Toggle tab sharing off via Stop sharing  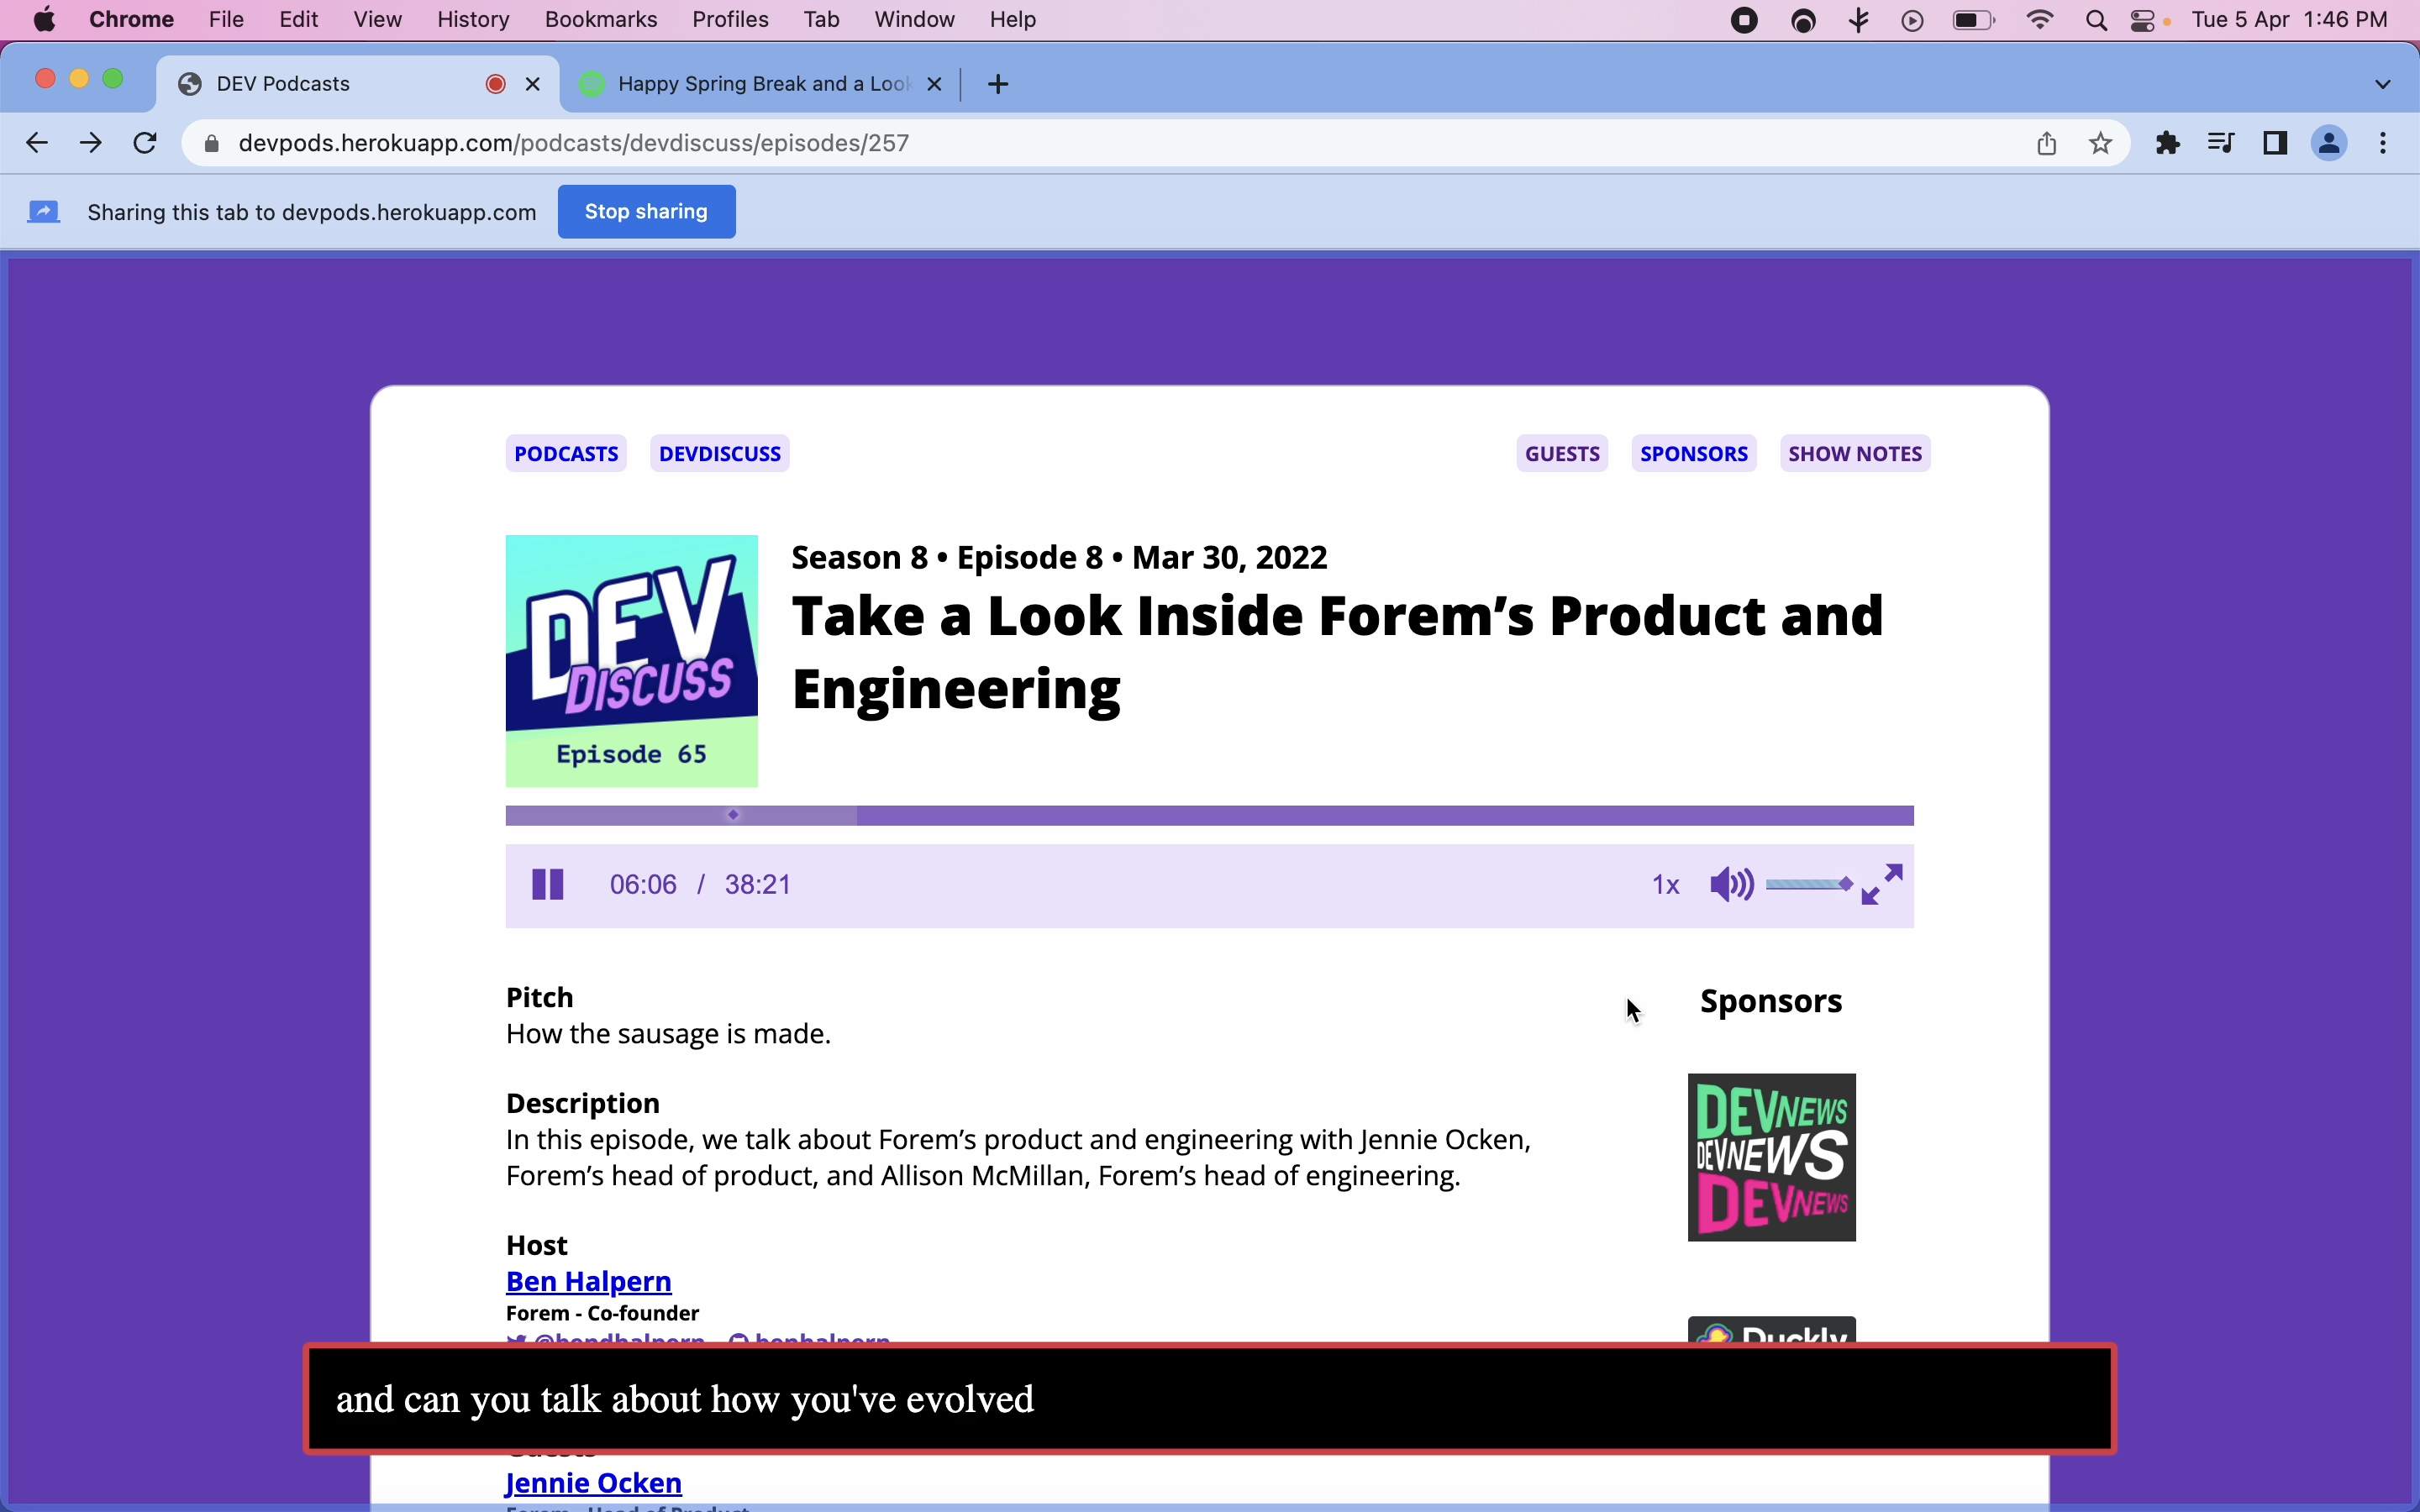646,211
